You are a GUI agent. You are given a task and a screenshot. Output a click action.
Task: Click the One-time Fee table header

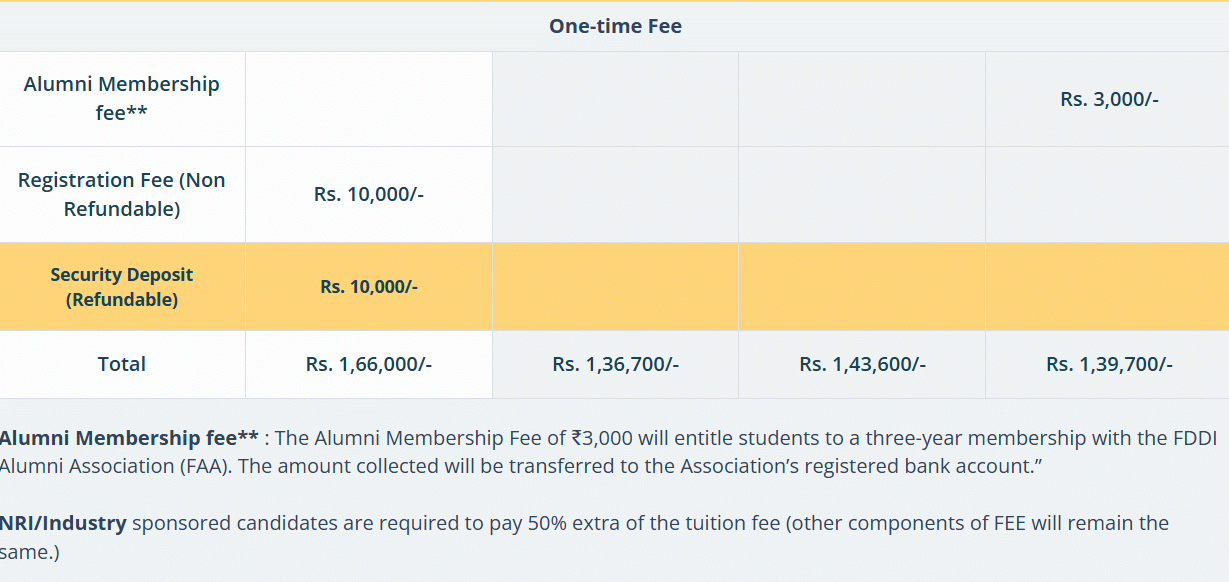click(615, 27)
